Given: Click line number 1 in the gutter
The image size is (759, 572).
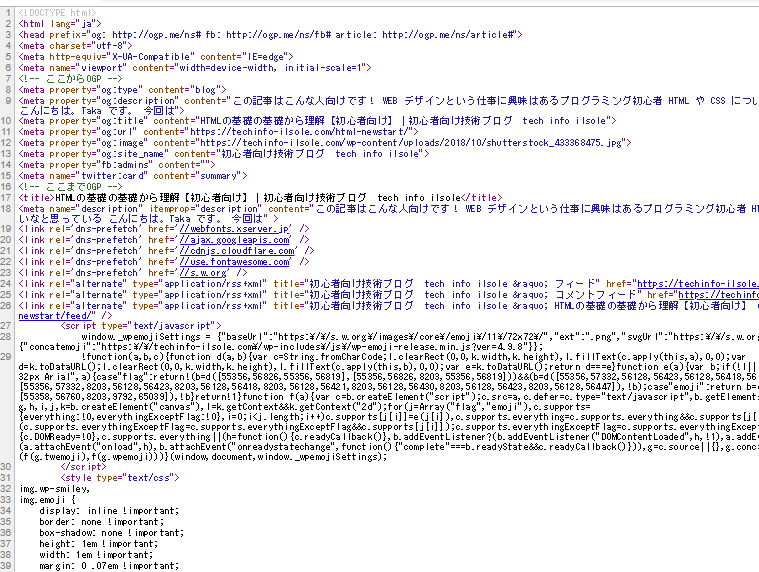Looking at the screenshot, I should click(x=8, y=13).
